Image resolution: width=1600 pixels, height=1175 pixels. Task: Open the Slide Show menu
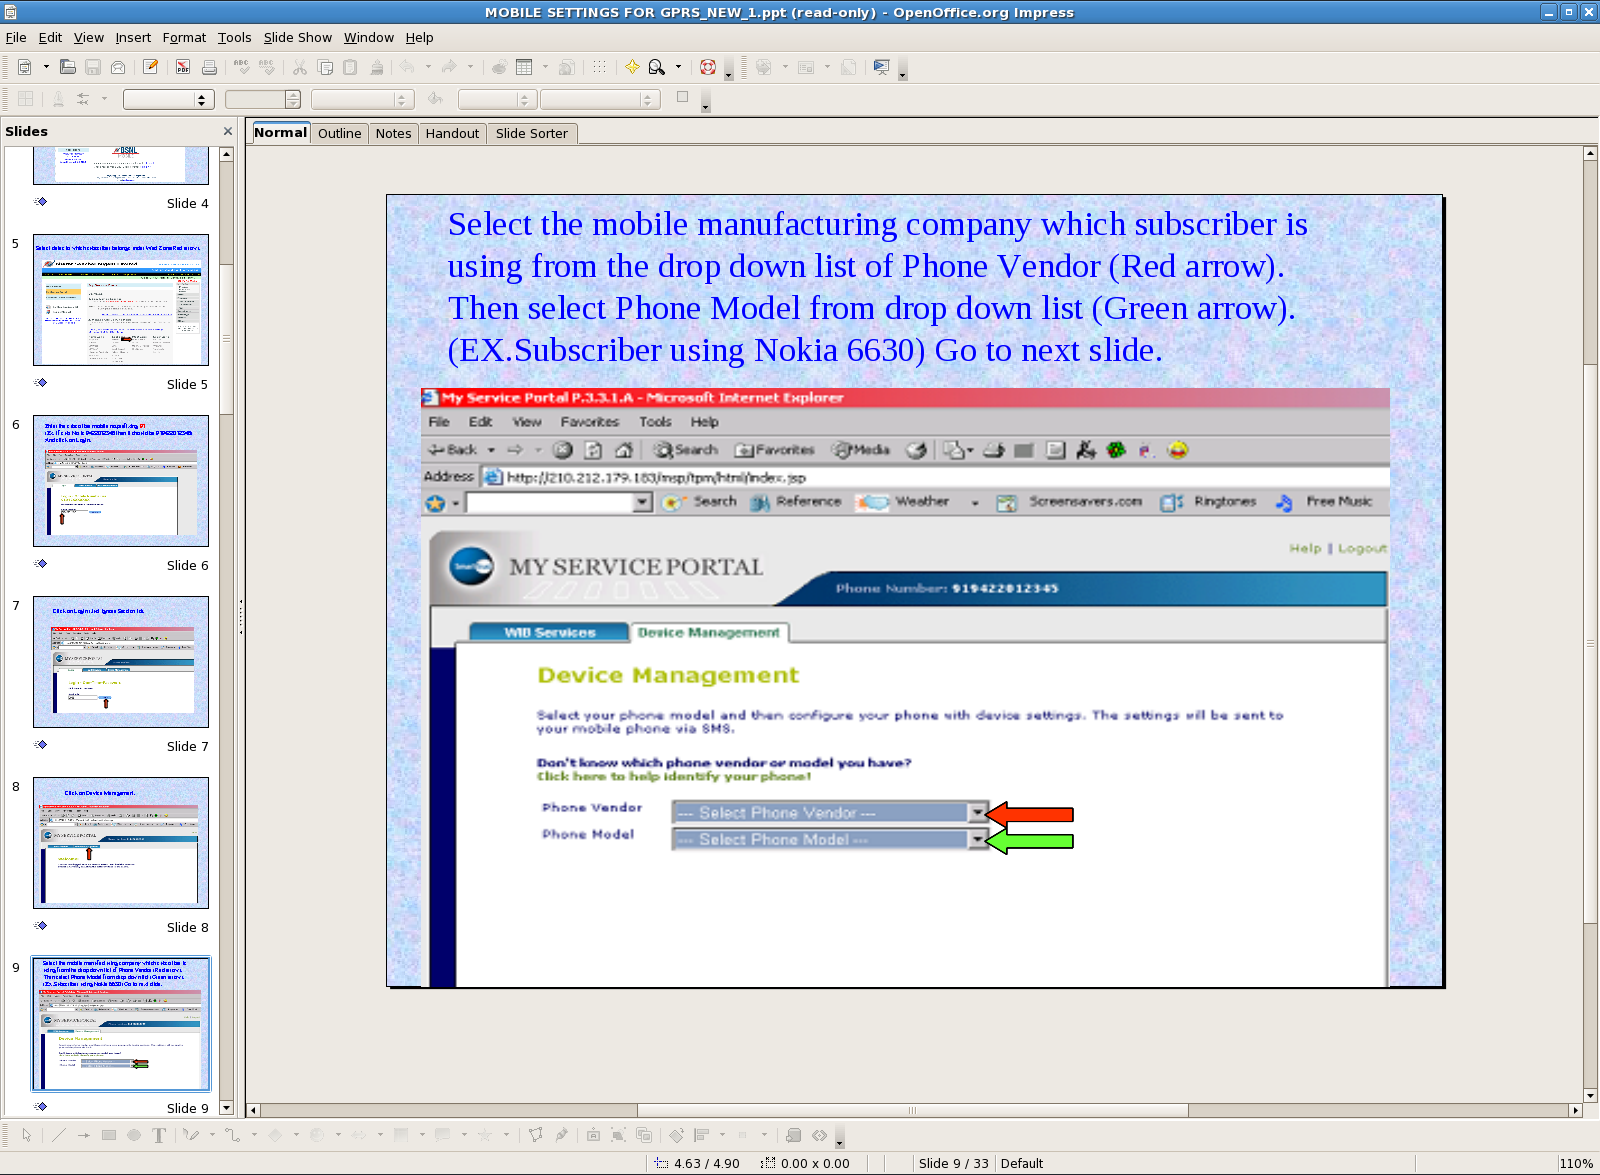tap(298, 38)
